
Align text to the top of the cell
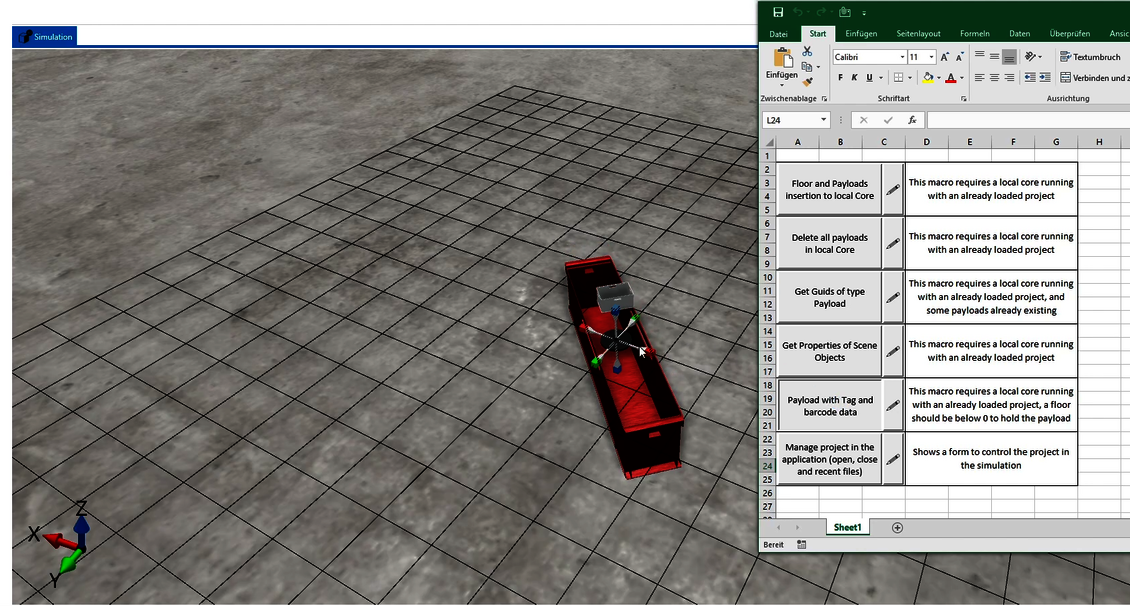tap(979, 55)
